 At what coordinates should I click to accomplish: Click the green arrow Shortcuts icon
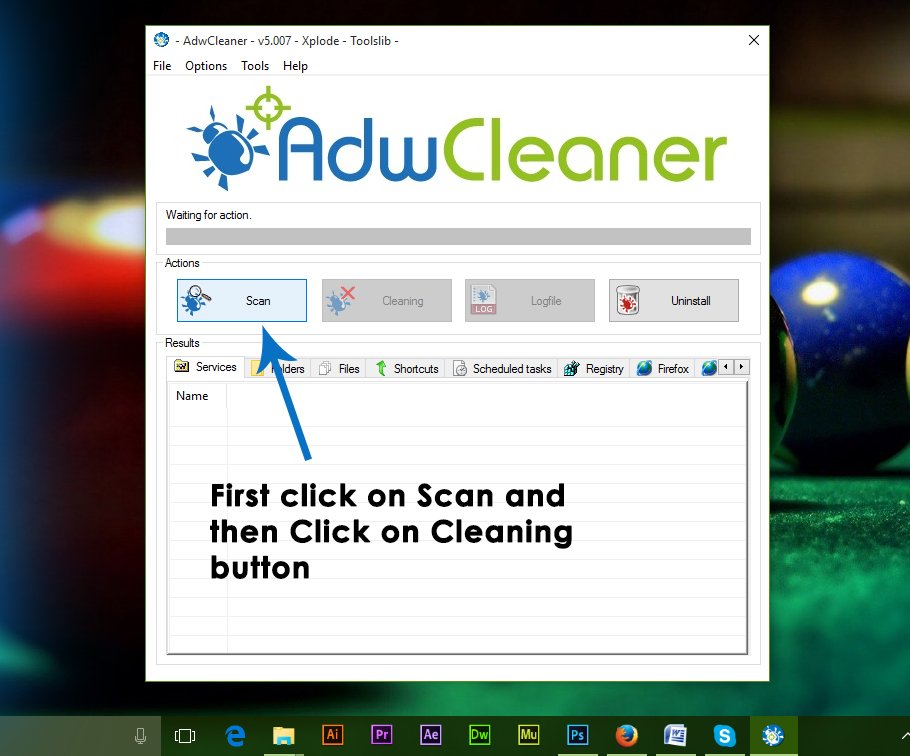(381, 368)
